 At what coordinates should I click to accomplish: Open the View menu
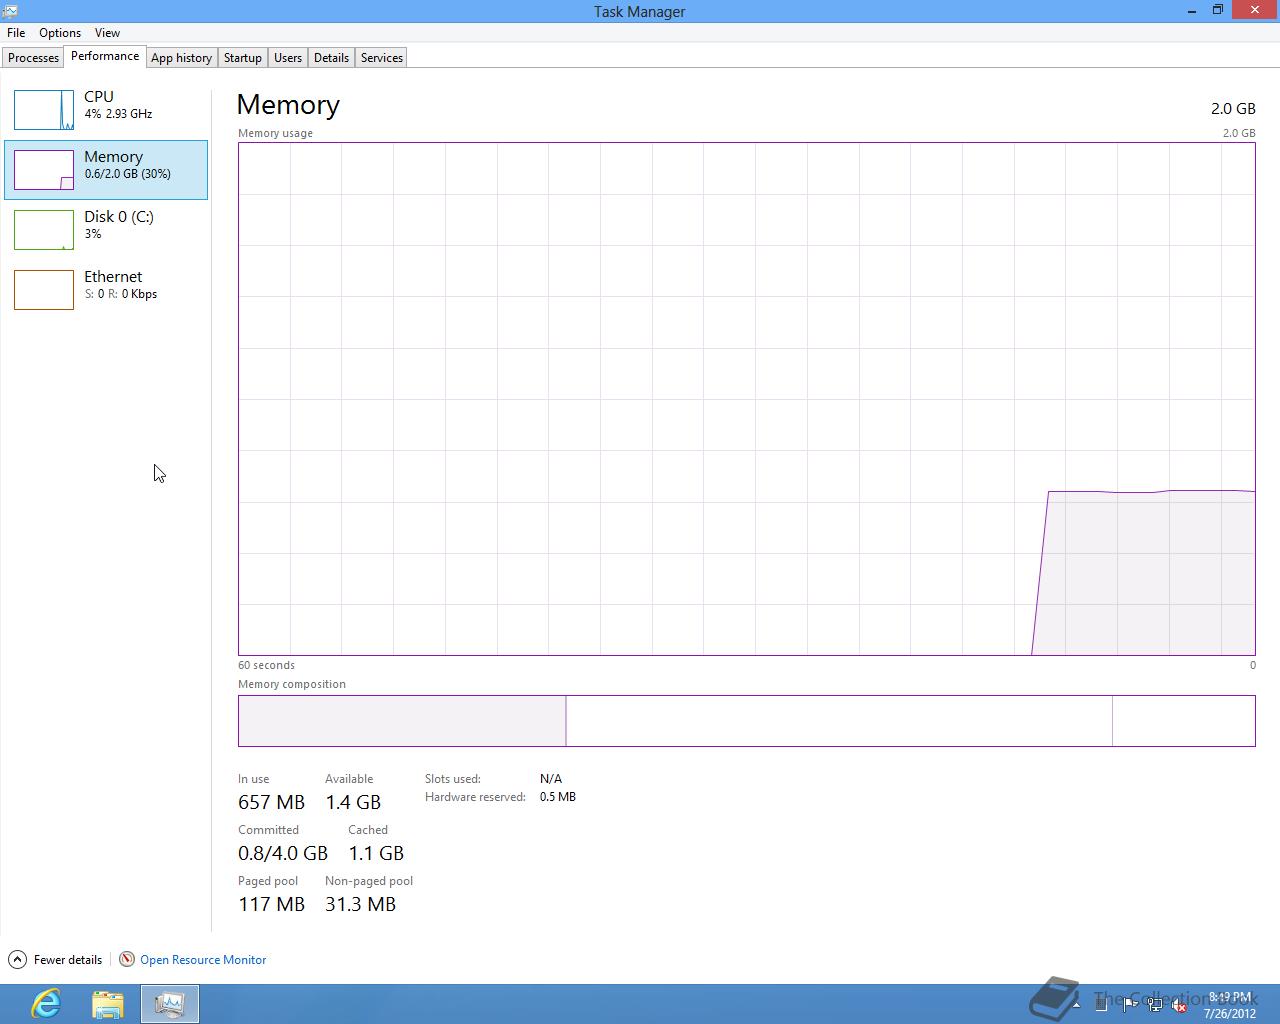(x=107, y=33)
